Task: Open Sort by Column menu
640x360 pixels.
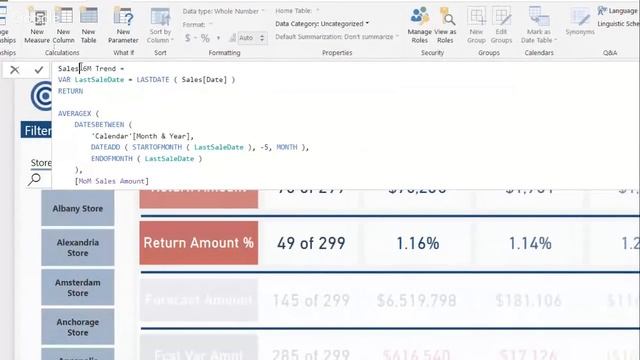Action: (x=160, y=25)
